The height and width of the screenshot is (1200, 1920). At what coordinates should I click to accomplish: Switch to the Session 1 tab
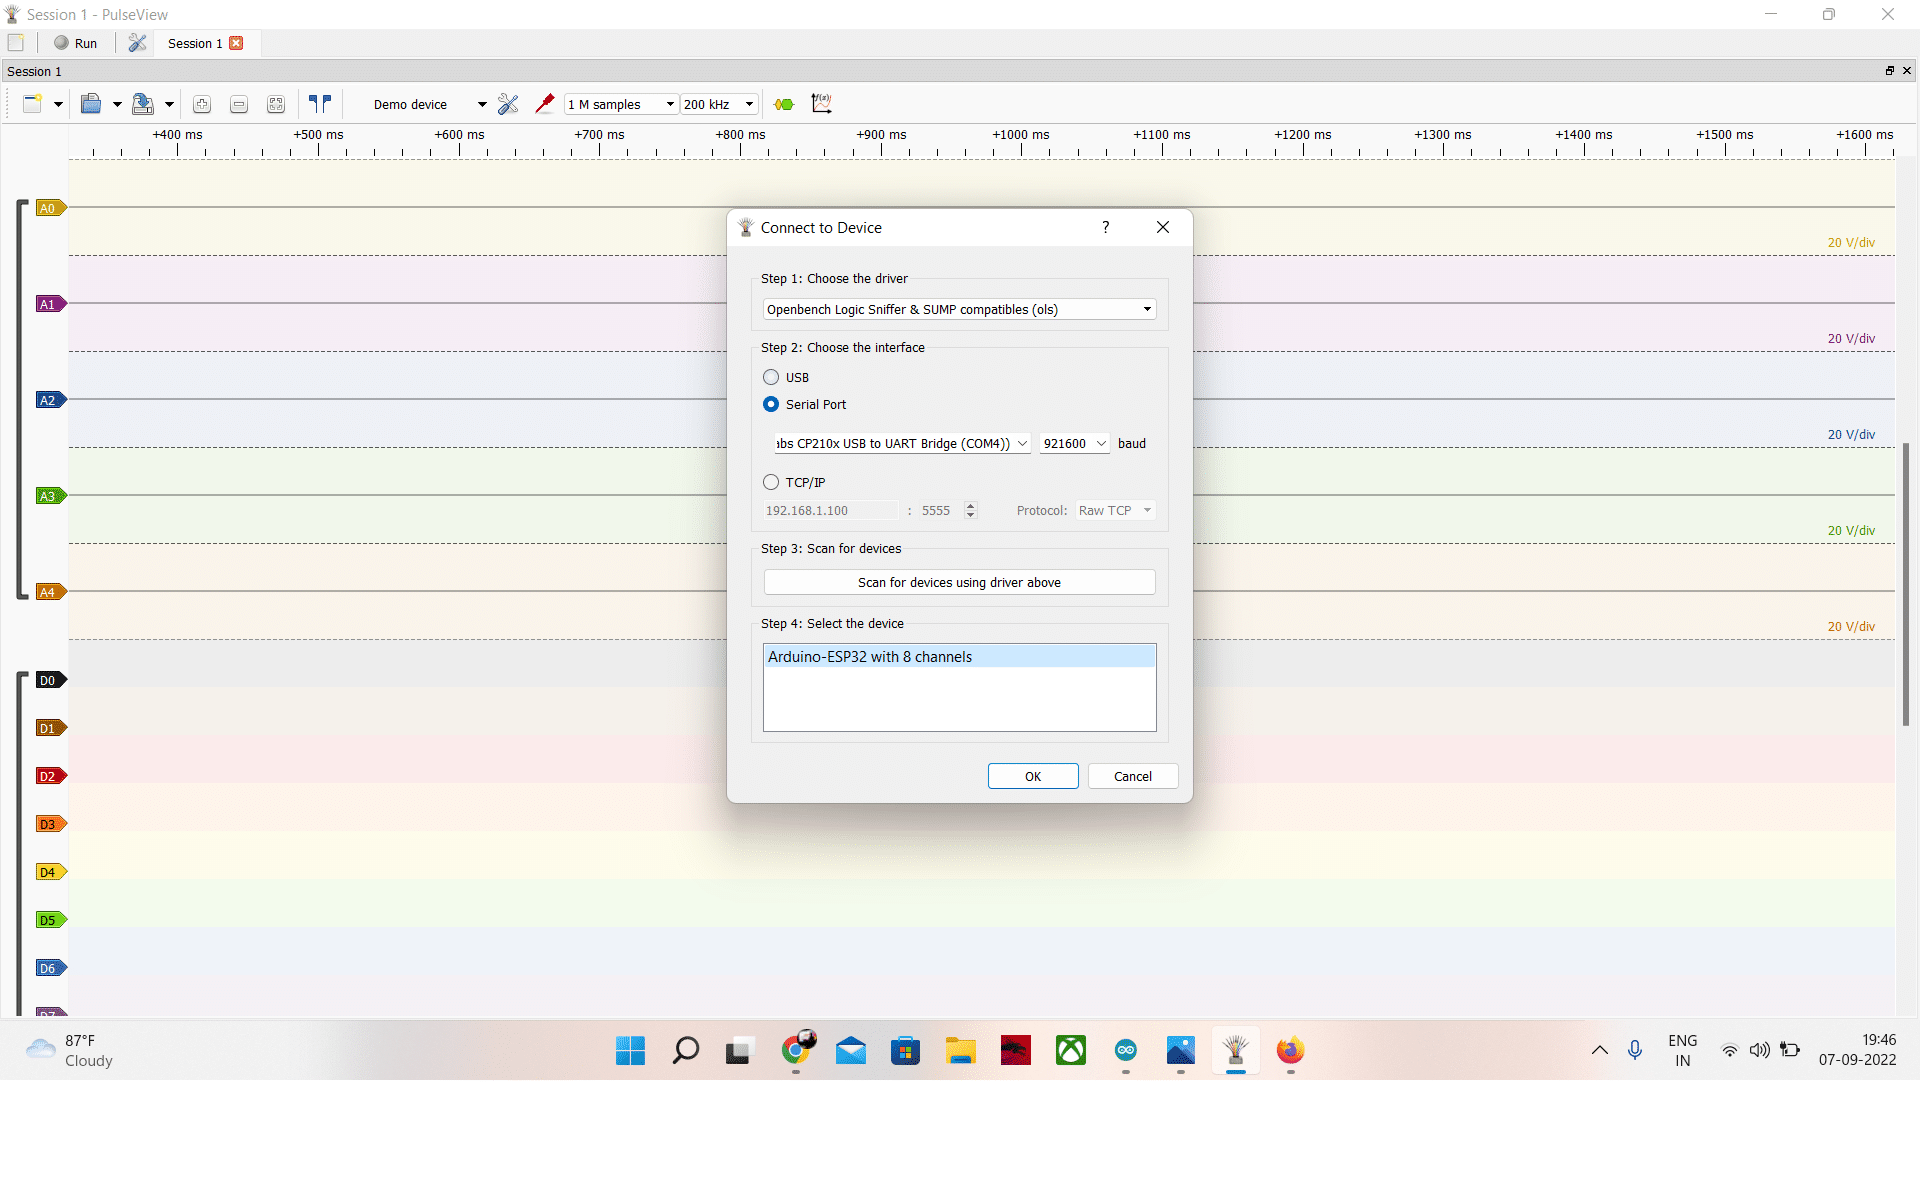(194, 43)
